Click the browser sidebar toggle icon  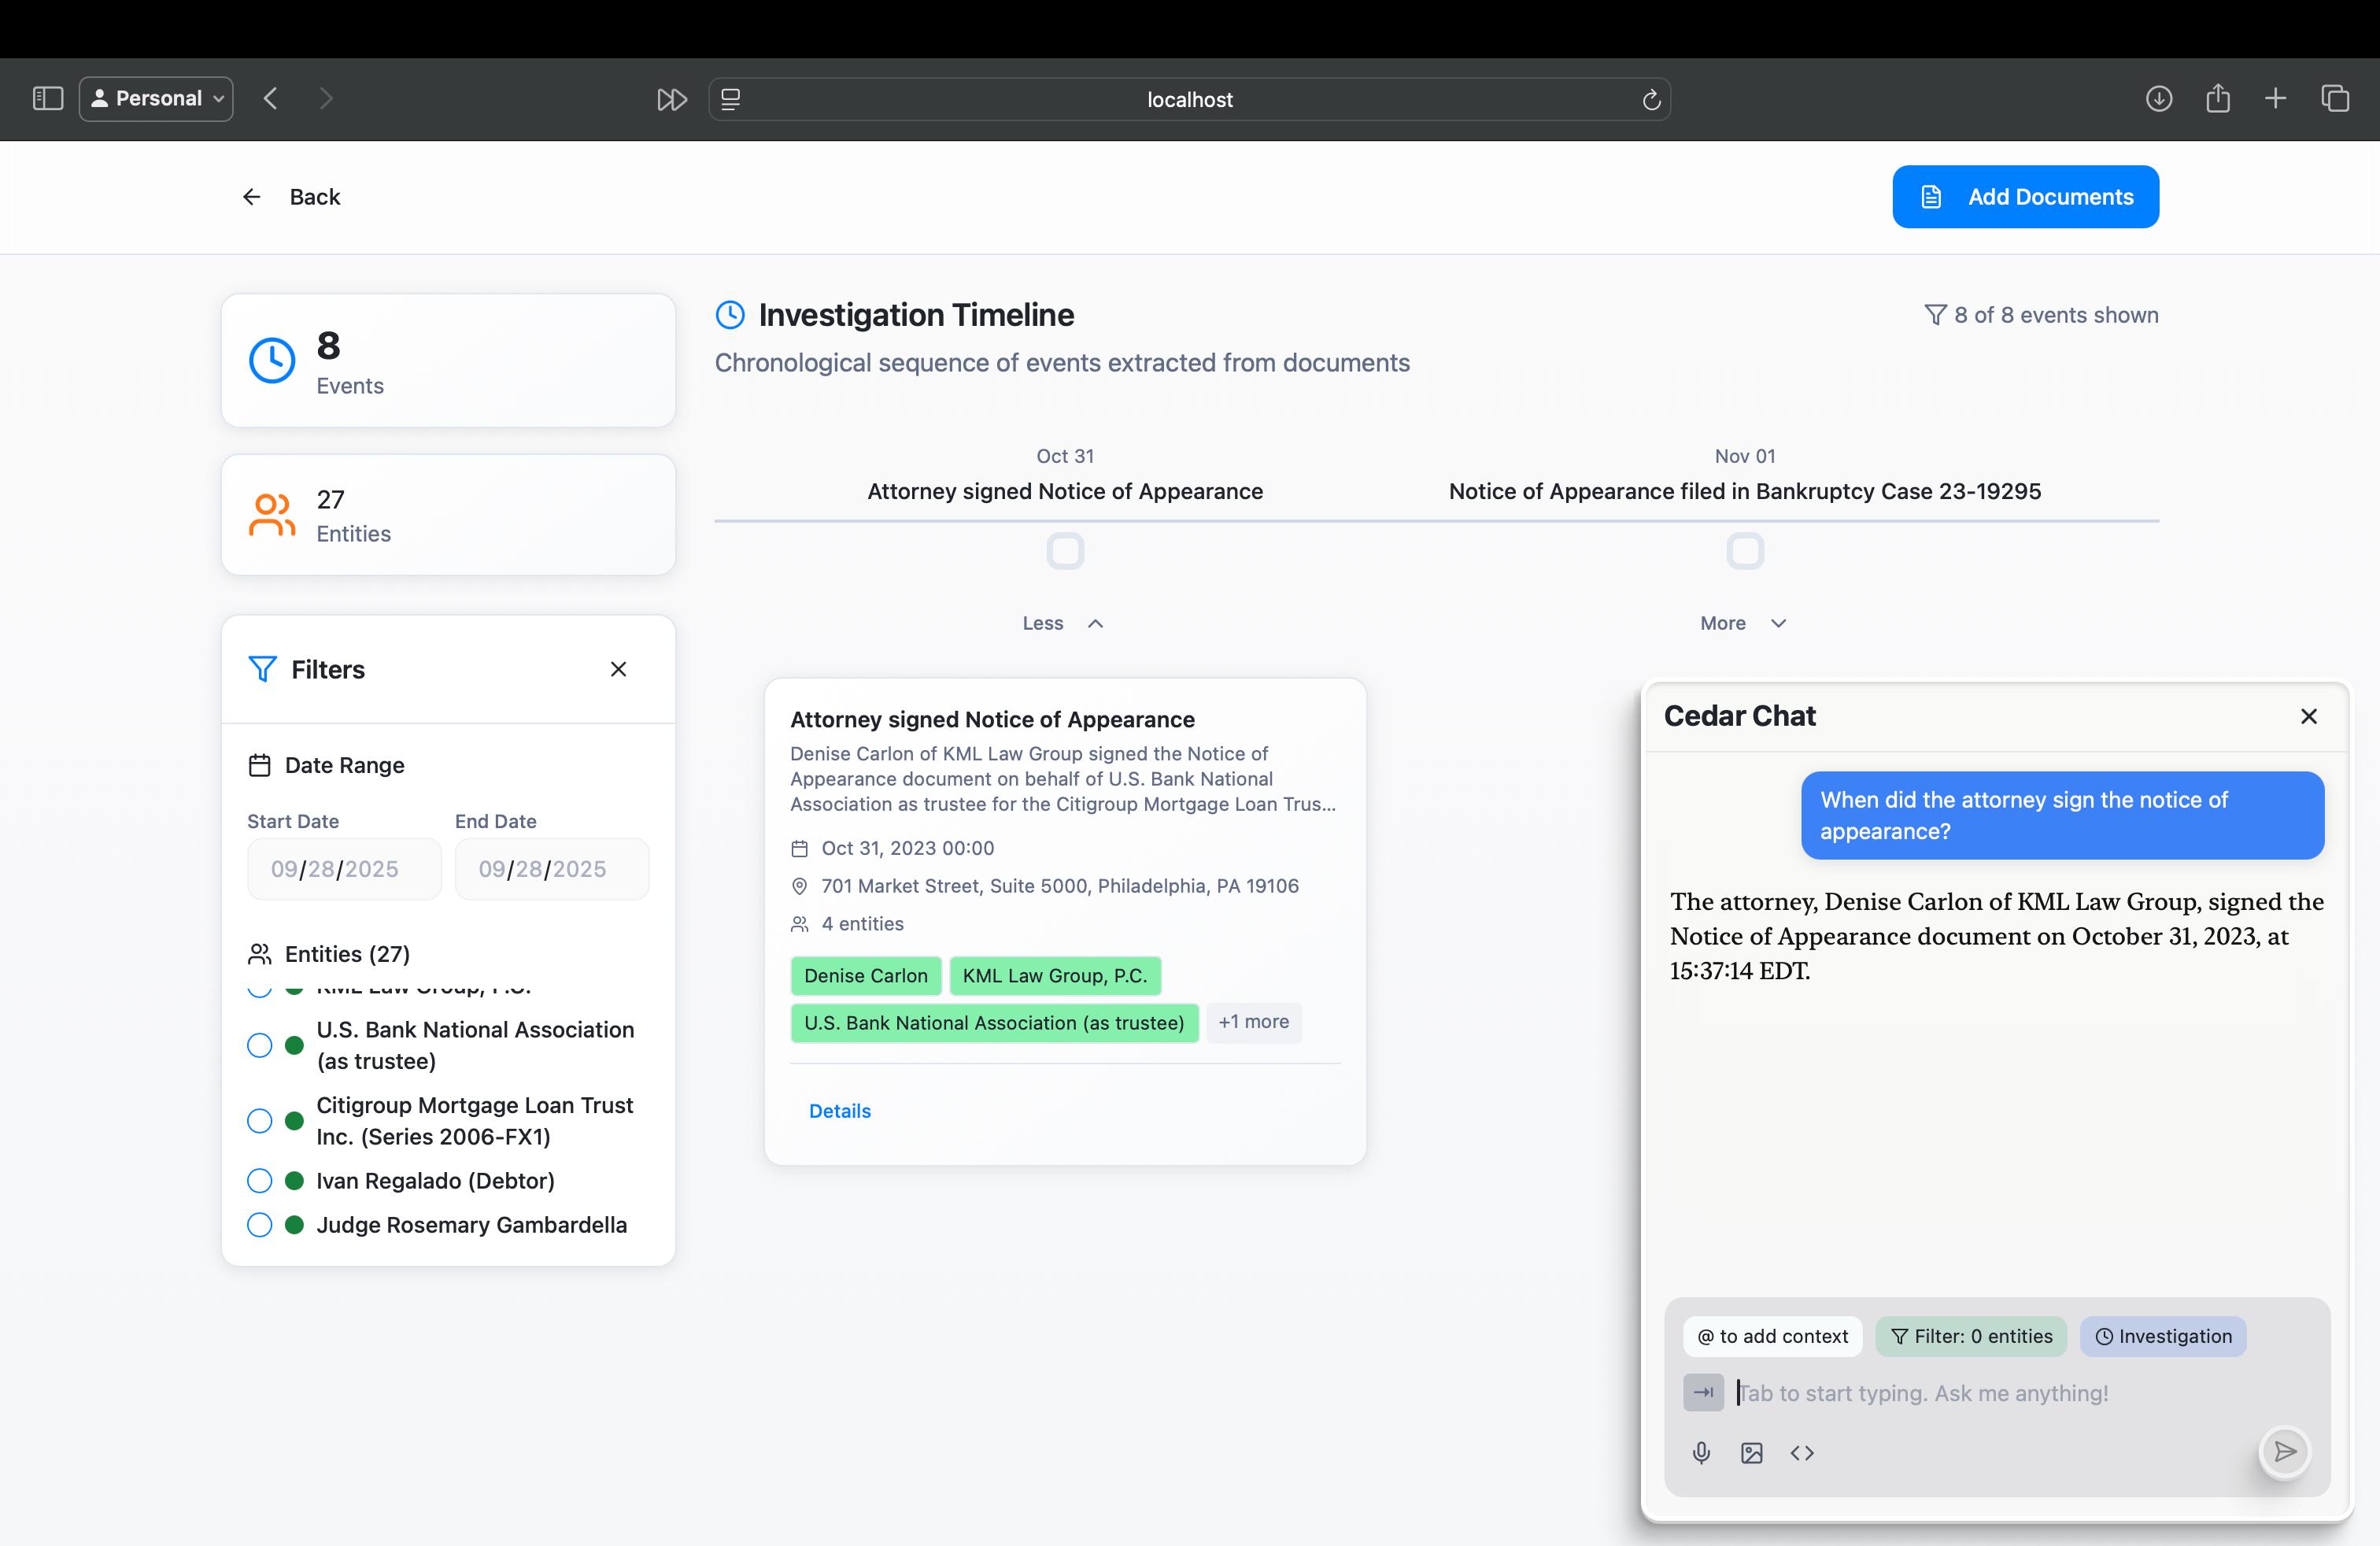48,98
